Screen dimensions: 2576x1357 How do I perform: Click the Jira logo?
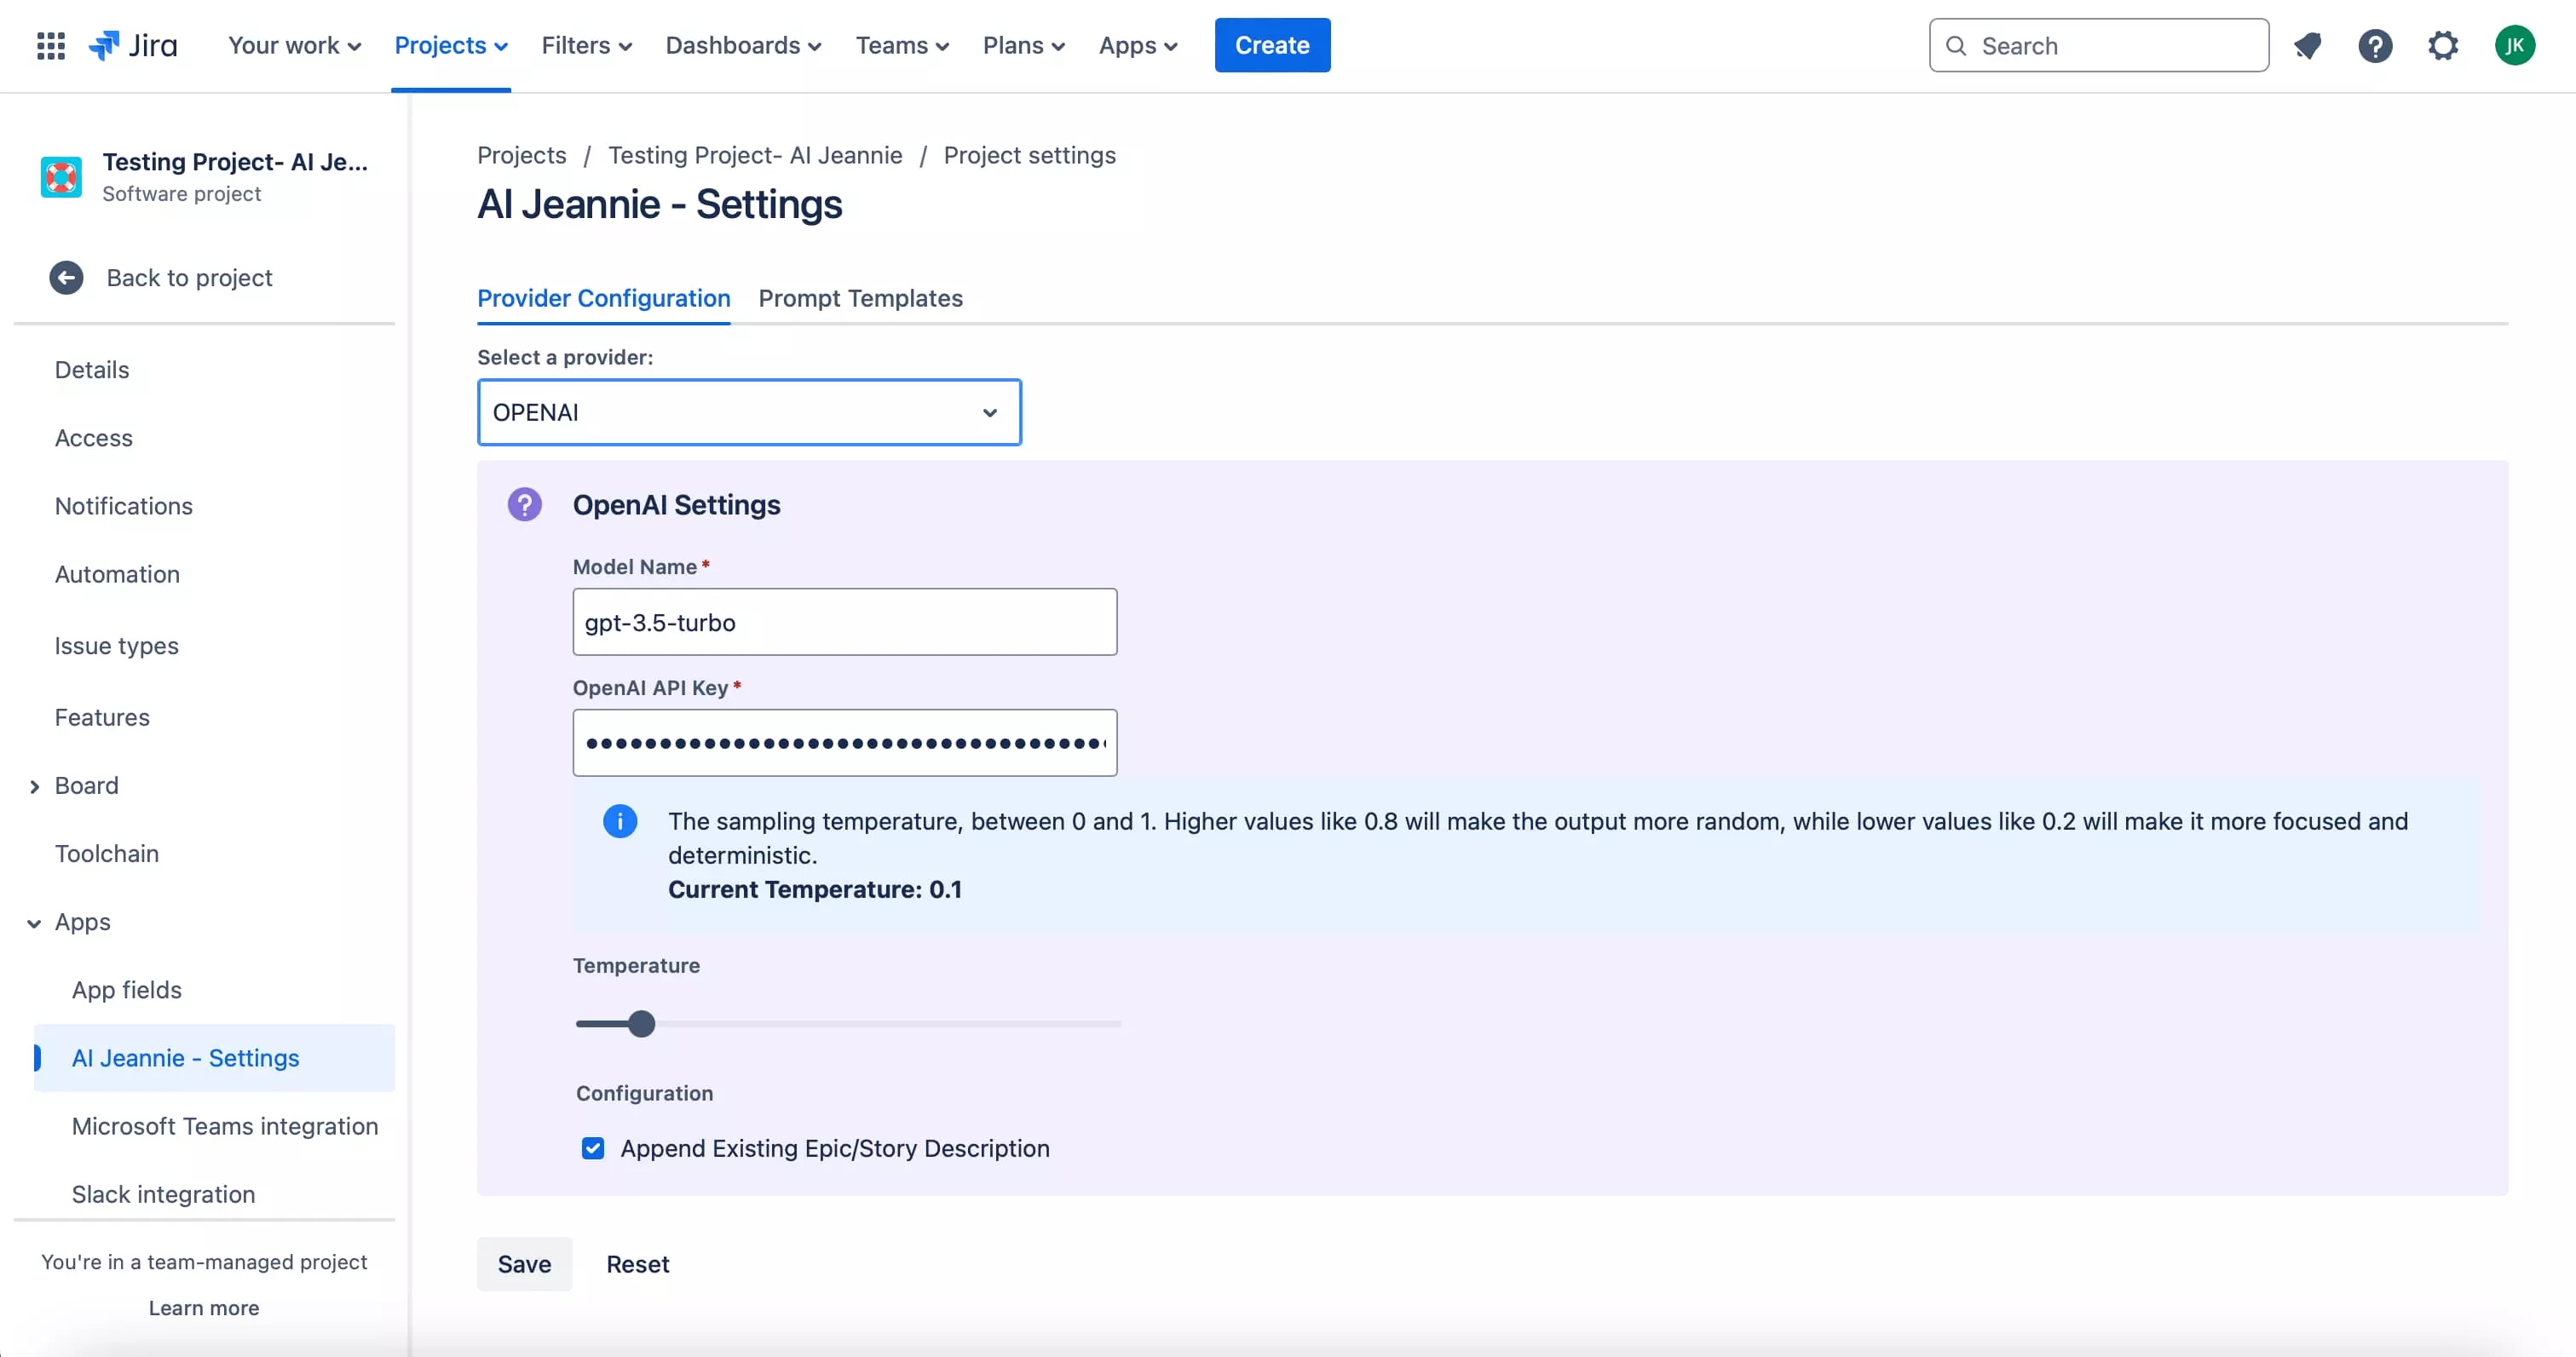[133, 46]
